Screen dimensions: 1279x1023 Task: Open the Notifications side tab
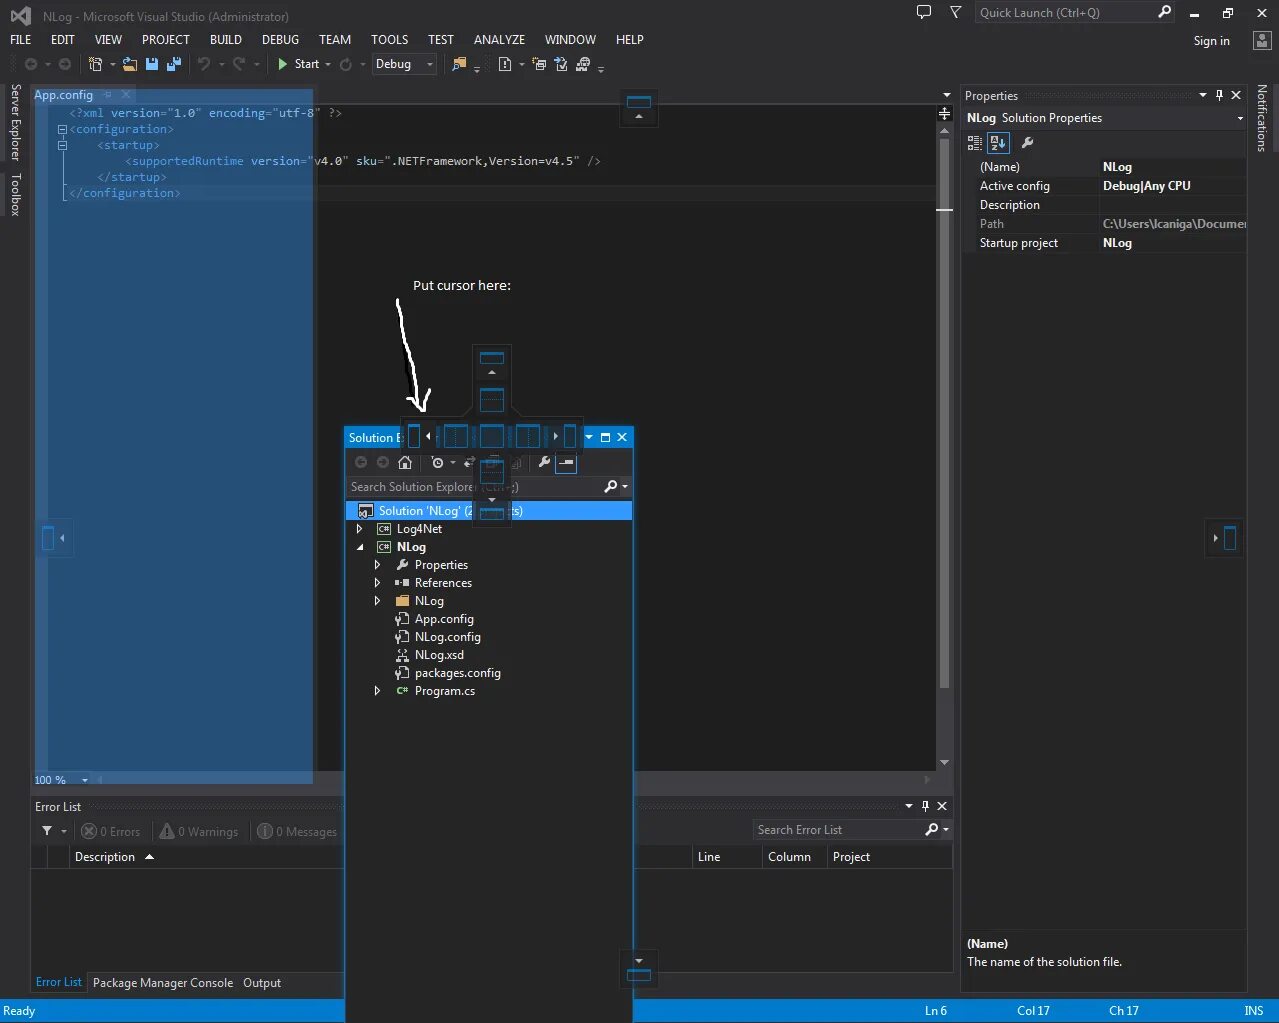[1262, 118]
